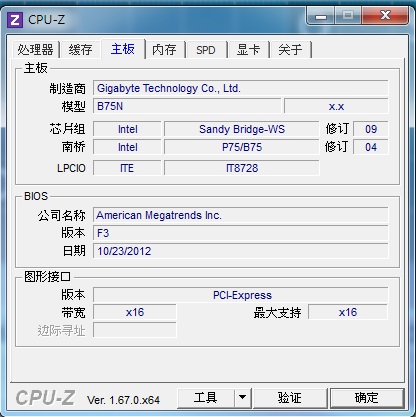Open the SPD tab
Viewport: 416px width, 417px height.
206,50
